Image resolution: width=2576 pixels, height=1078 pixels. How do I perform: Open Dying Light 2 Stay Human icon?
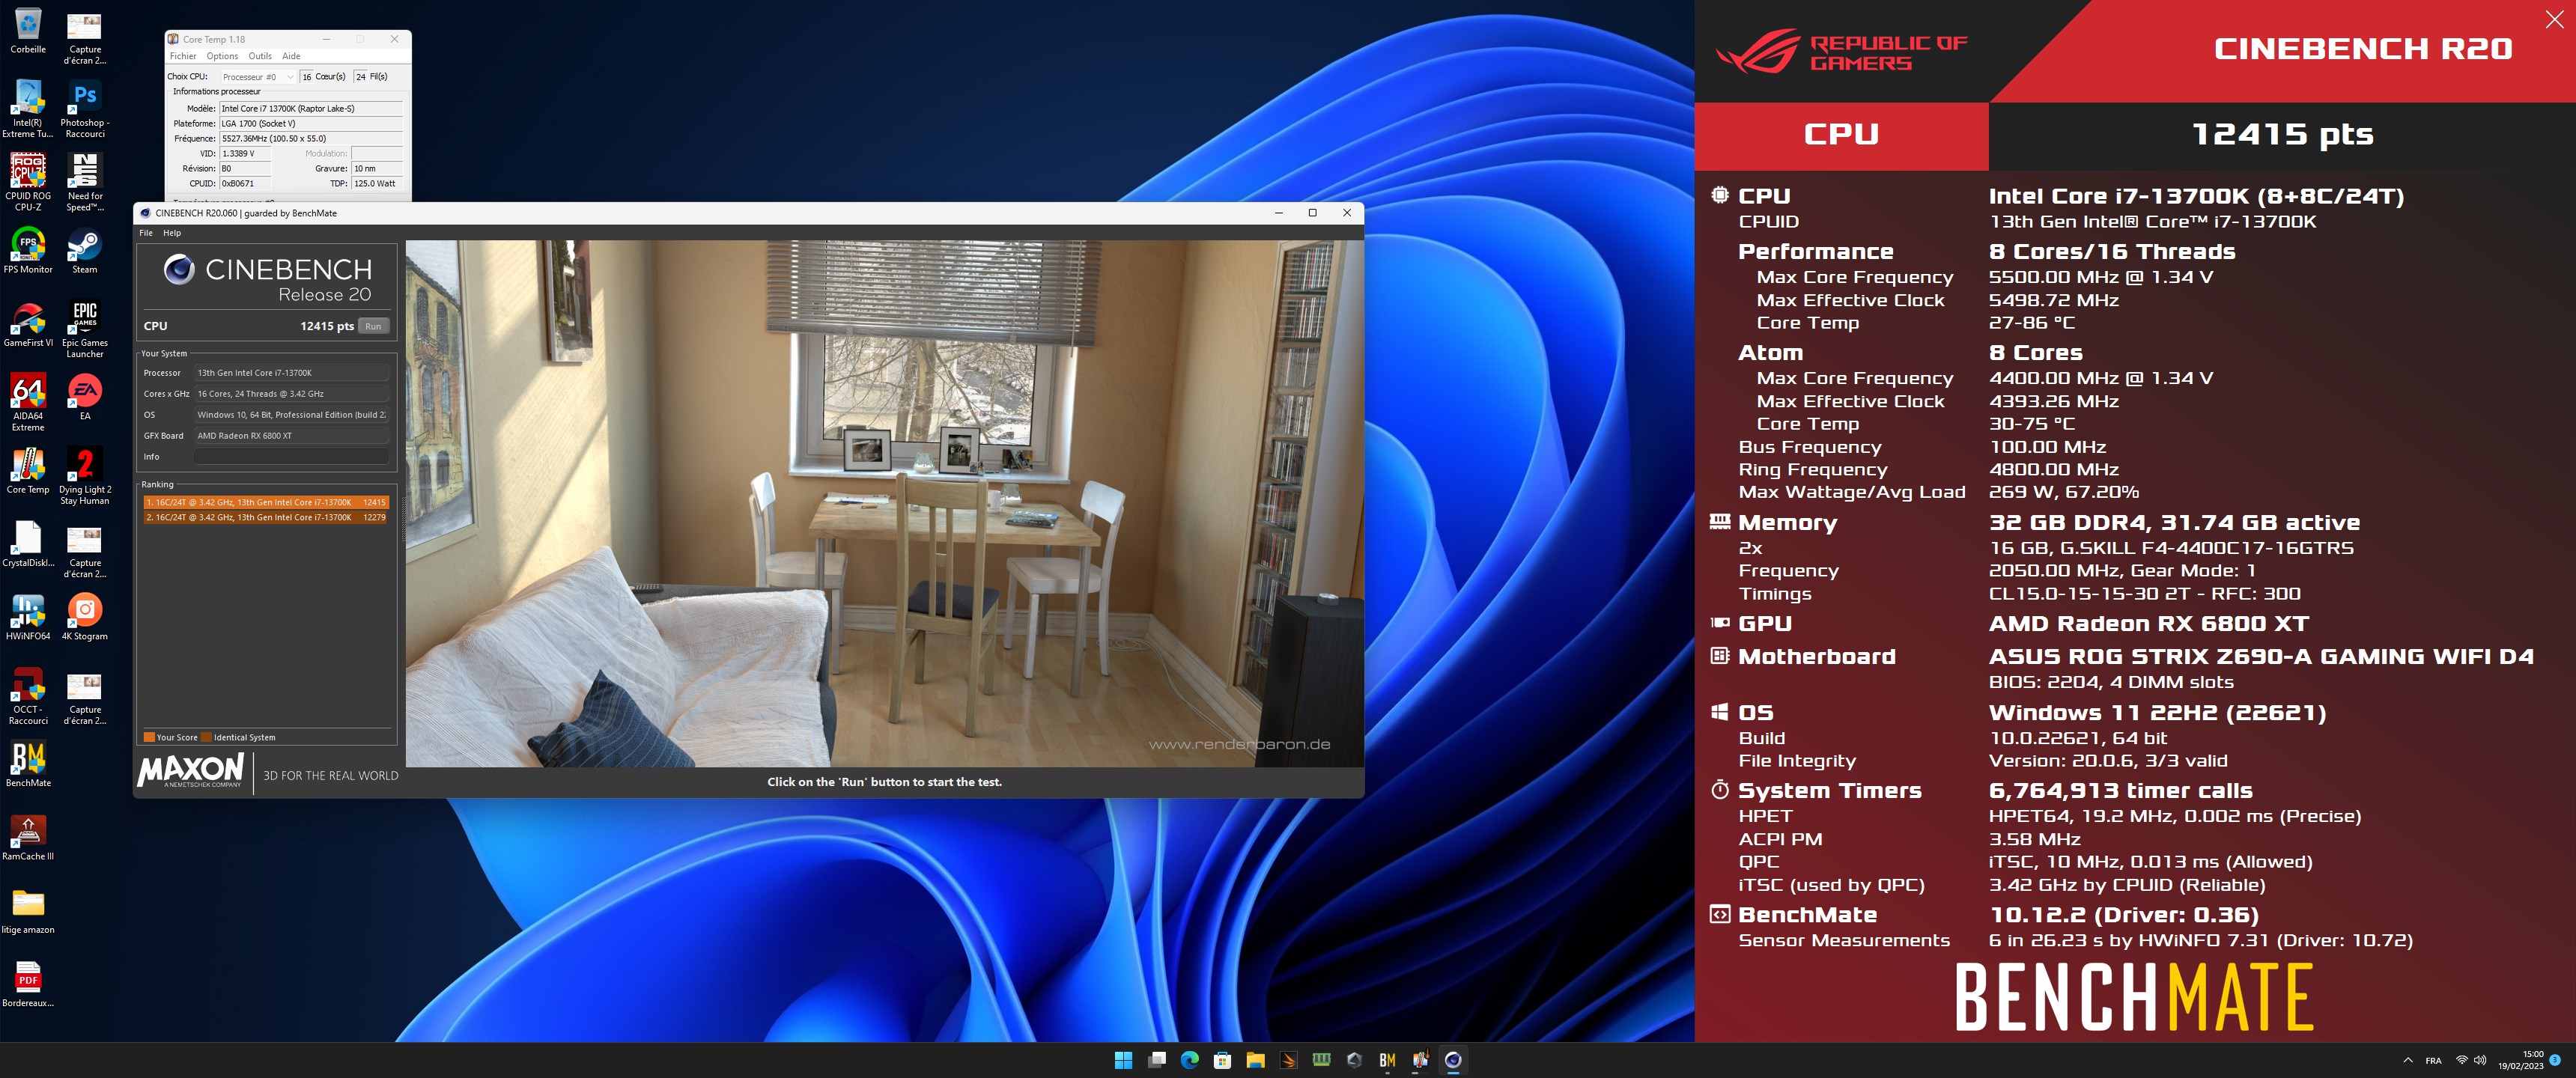(85, 476)
